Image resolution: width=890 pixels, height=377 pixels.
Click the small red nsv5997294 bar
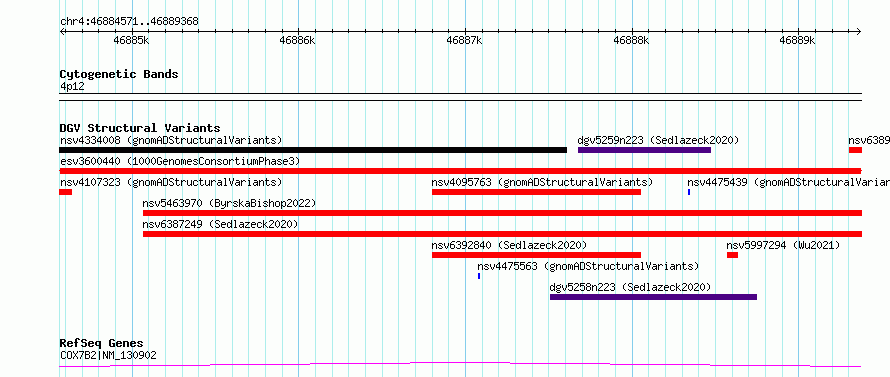click(732, 255)
